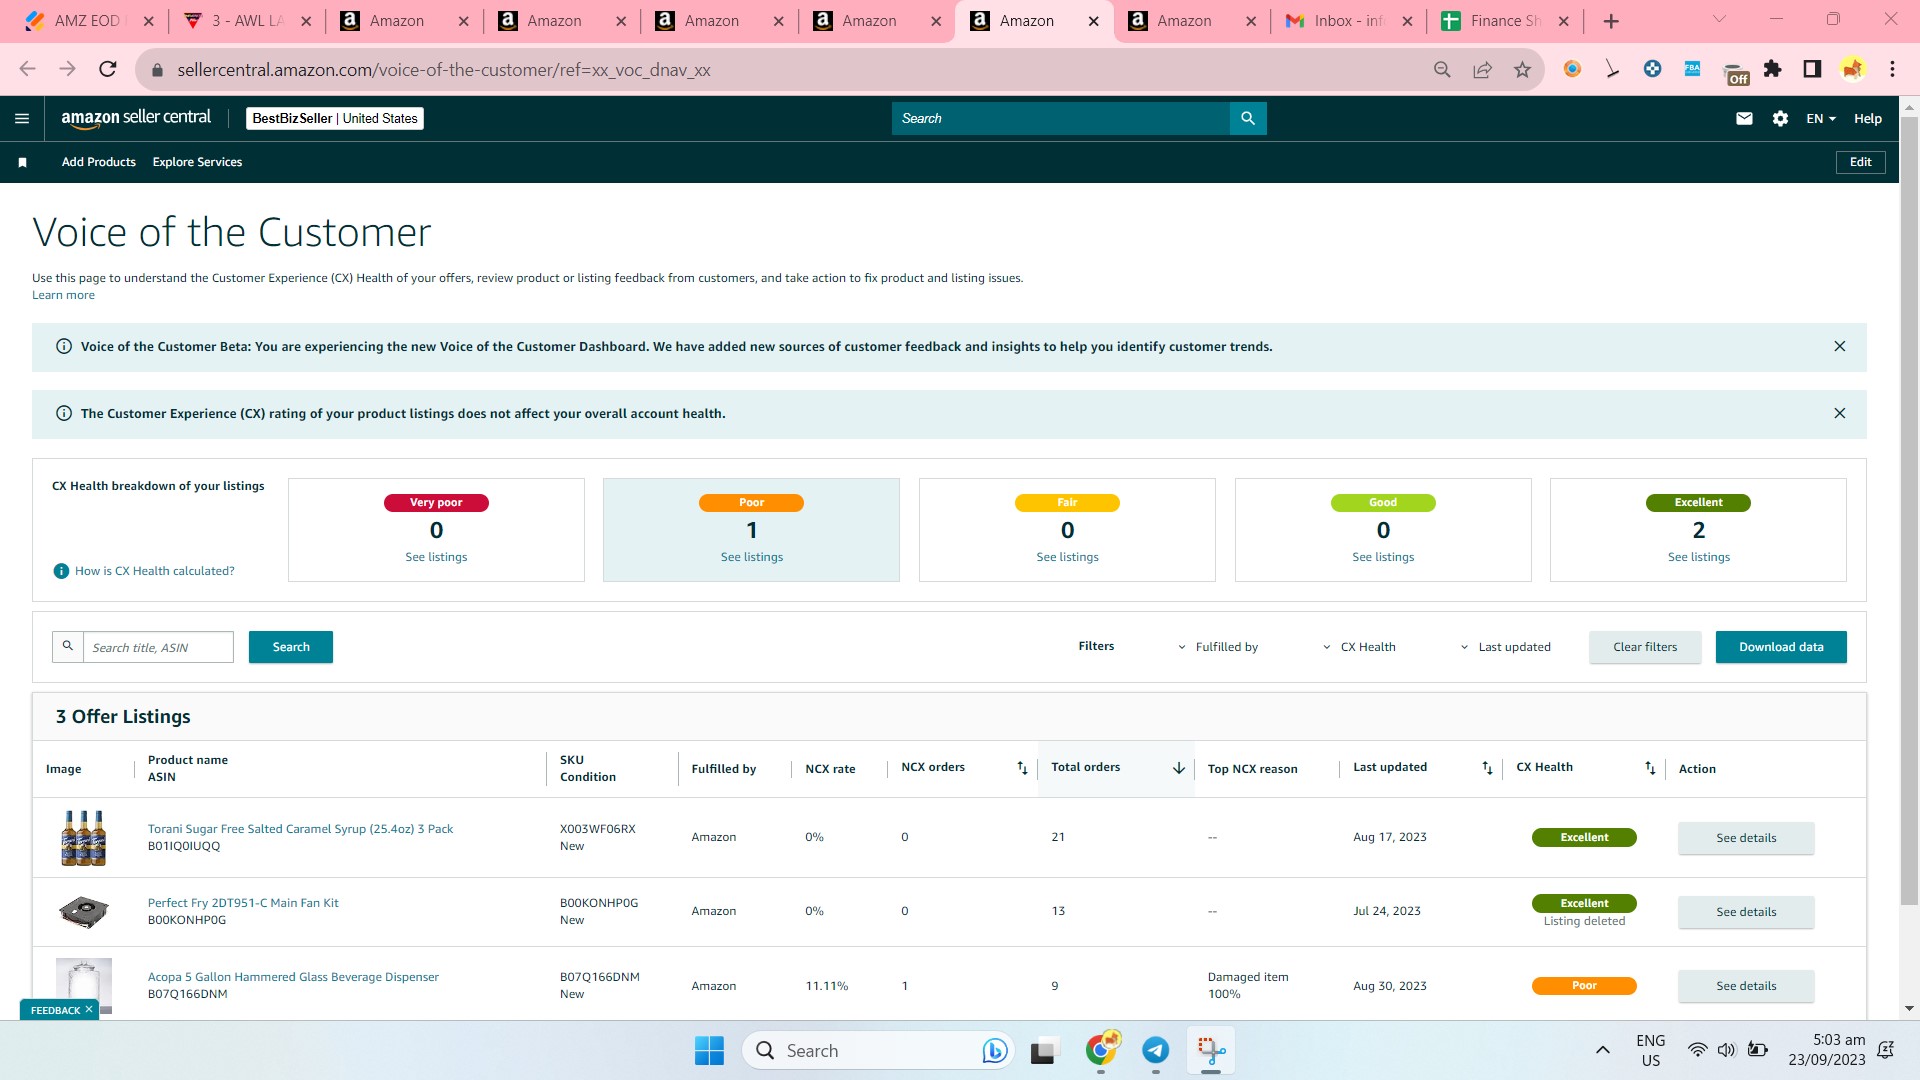See details for Acopa Beverage Dispenser
Viewport: 1920px width, 1080px height.
point(1746,986)
